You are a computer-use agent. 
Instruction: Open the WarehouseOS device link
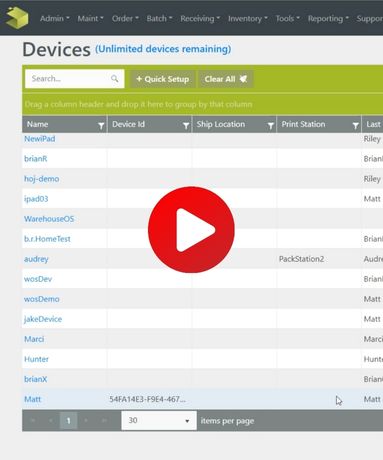pyautogui.click(x=49, y=219)
